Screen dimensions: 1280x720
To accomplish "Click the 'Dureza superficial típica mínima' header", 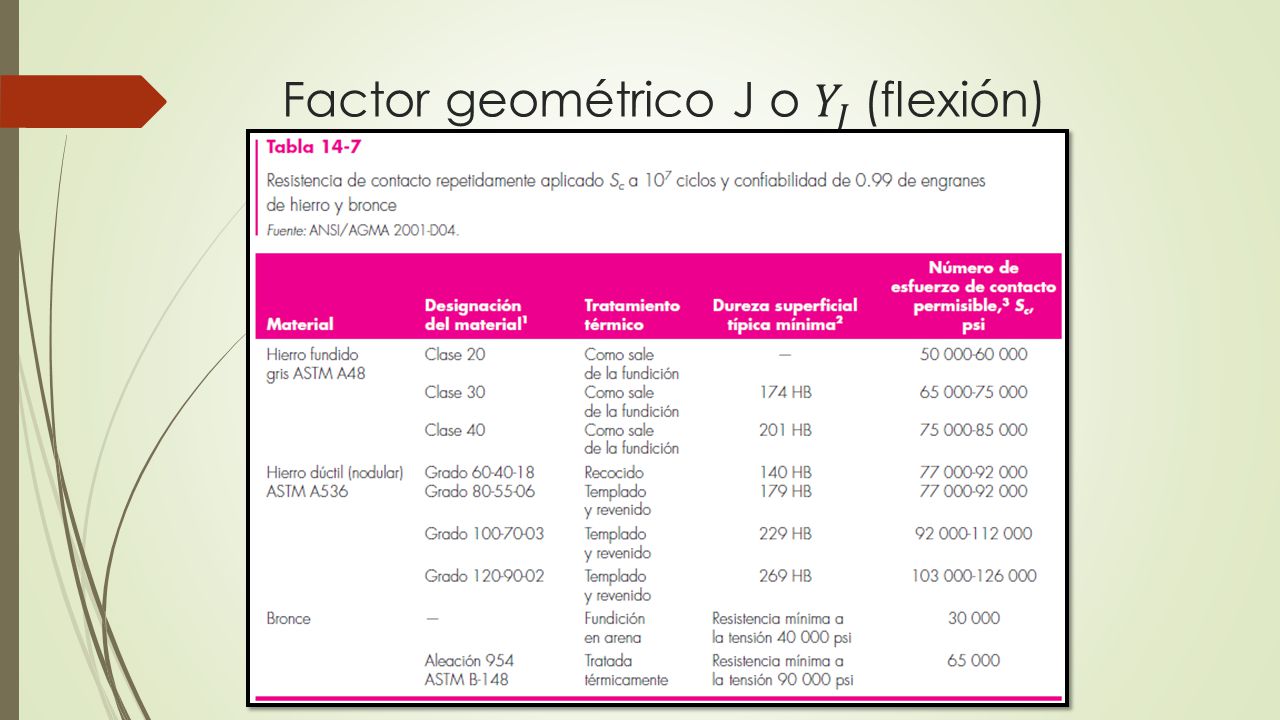I will point(785,315).
